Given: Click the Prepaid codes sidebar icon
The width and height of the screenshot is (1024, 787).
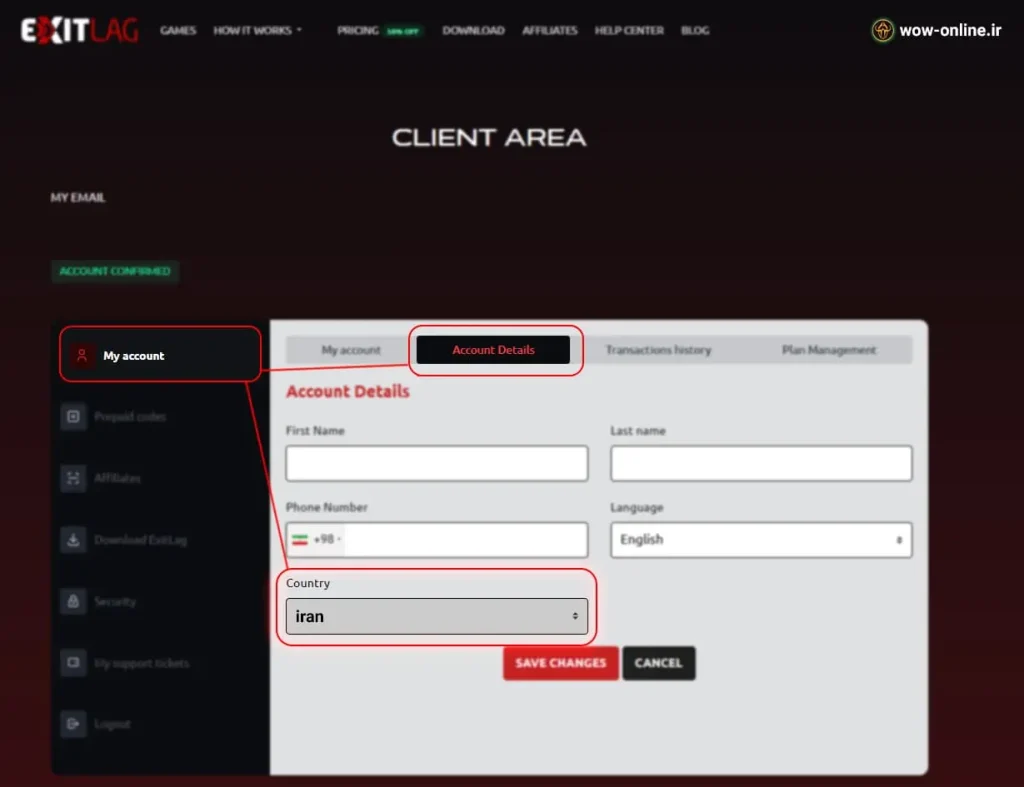Looking at the screenshot, I should pos(73,417).
